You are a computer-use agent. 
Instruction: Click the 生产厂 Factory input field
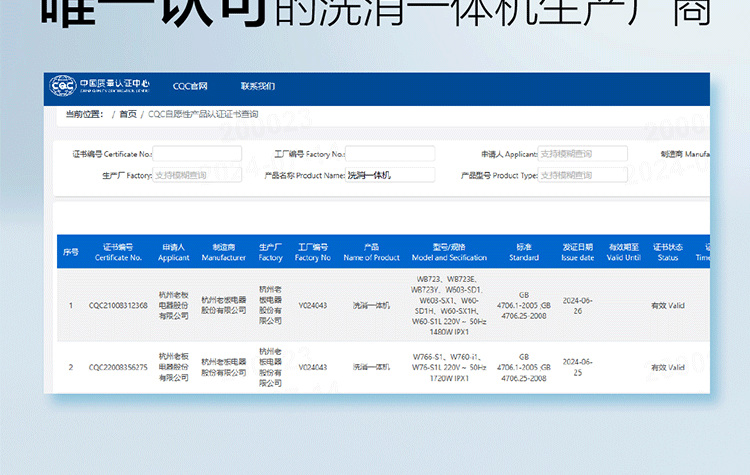coord(197,176)
